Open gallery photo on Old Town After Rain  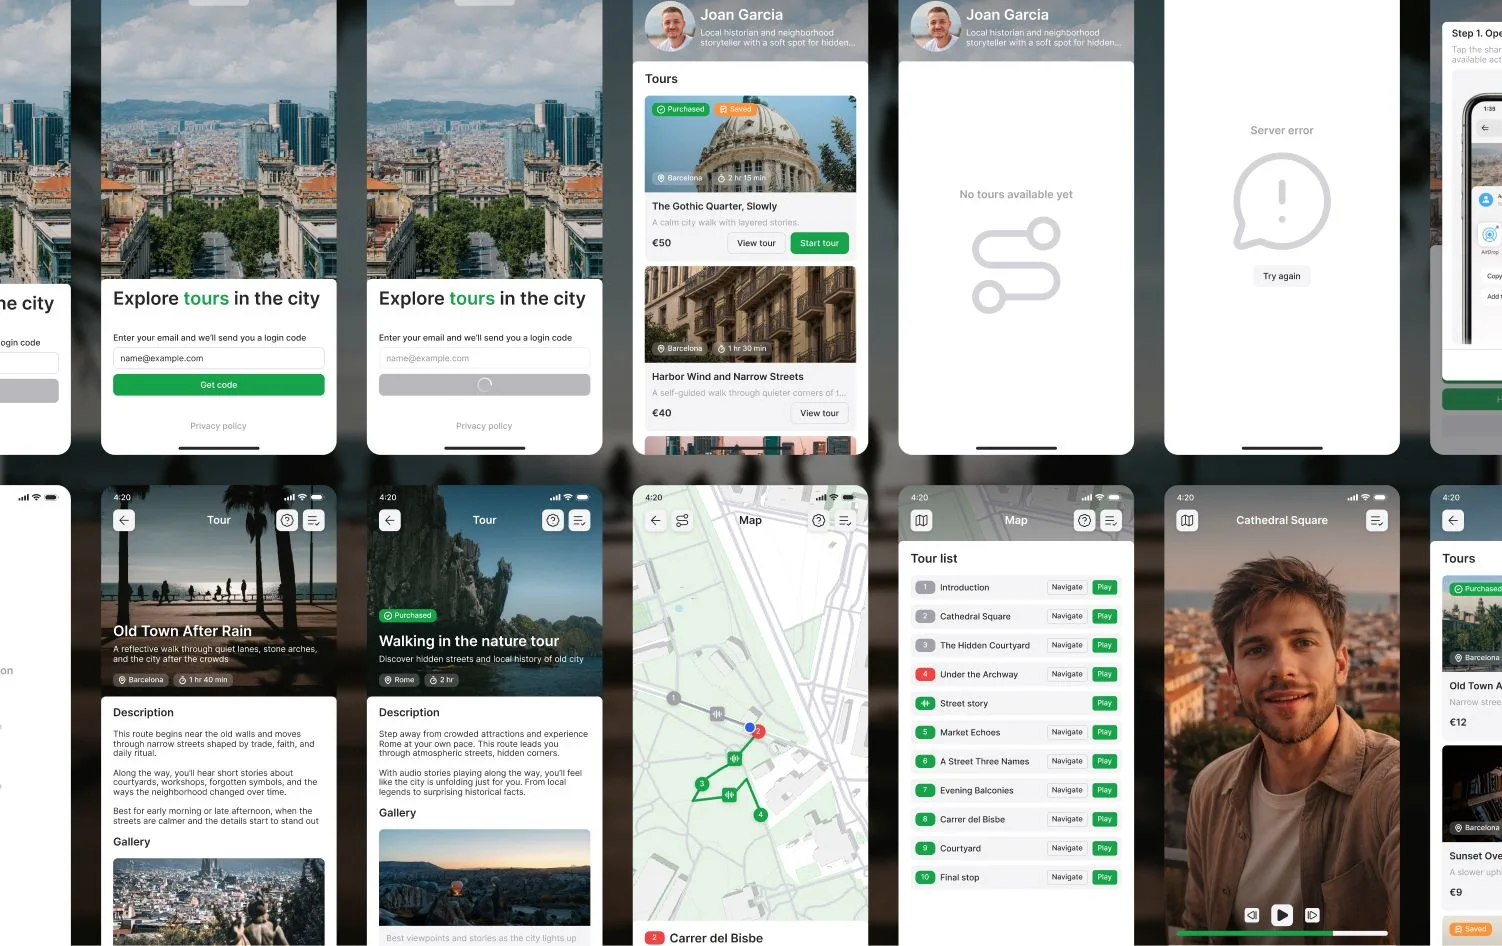point(219,901)
